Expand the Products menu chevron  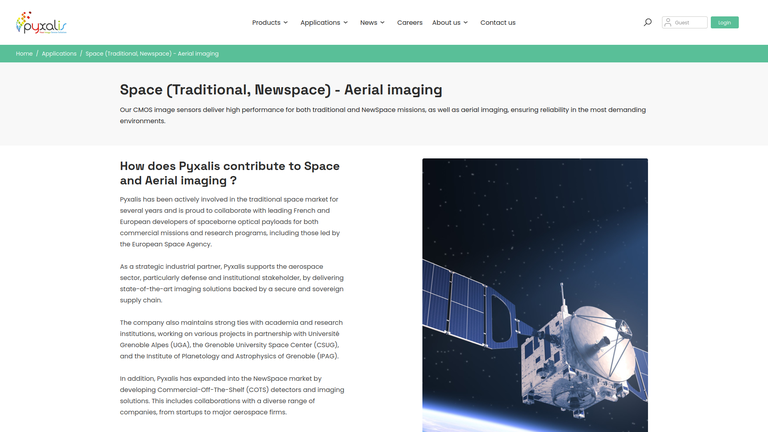click(x=286, y=23)
